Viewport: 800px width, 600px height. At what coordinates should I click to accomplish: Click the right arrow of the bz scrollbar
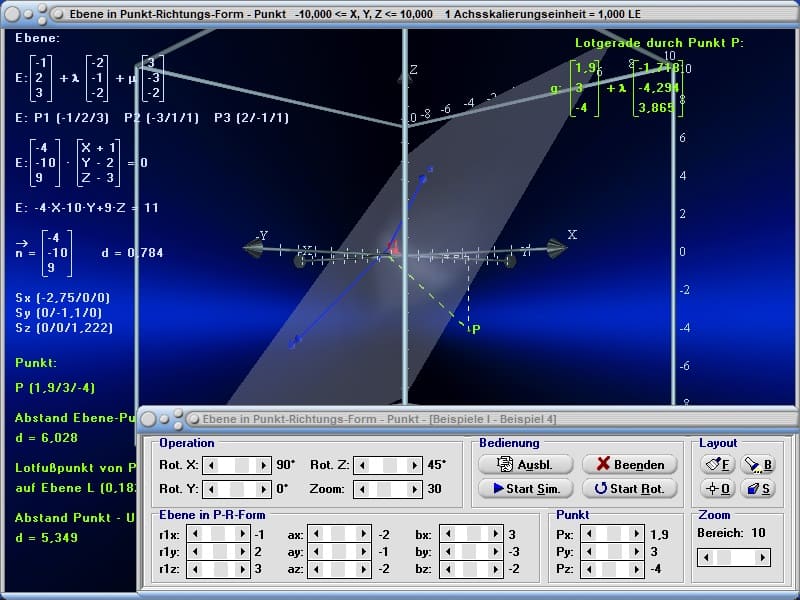(495, 569)
